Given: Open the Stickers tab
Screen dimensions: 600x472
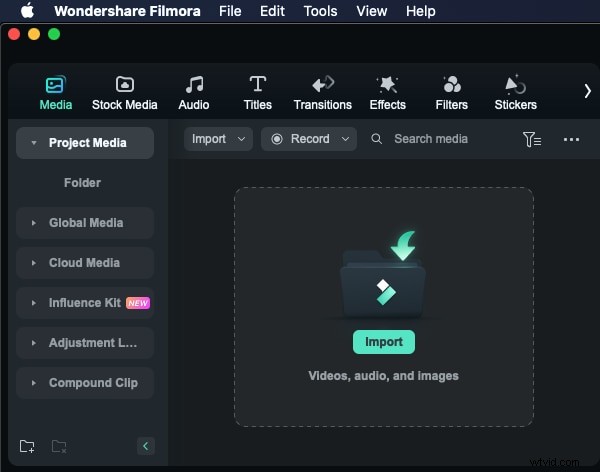Looking at the screenshot, I should [x=515, y=93].
